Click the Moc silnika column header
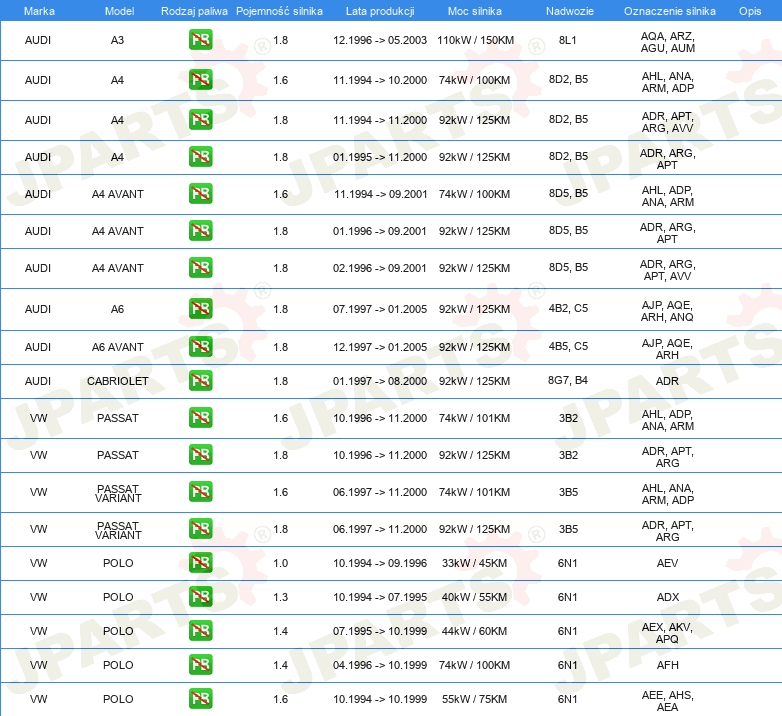 (x=474, y=11)
